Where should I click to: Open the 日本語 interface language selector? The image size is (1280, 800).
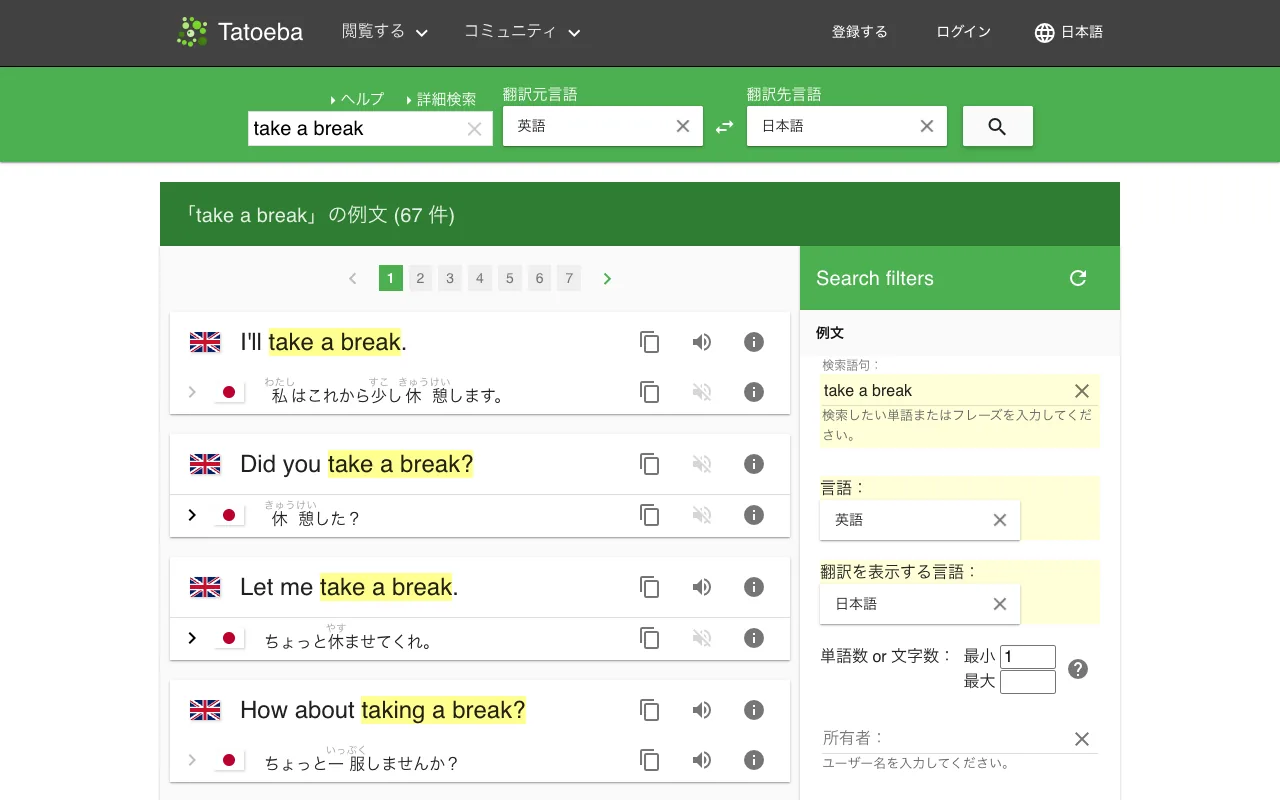1068,32
